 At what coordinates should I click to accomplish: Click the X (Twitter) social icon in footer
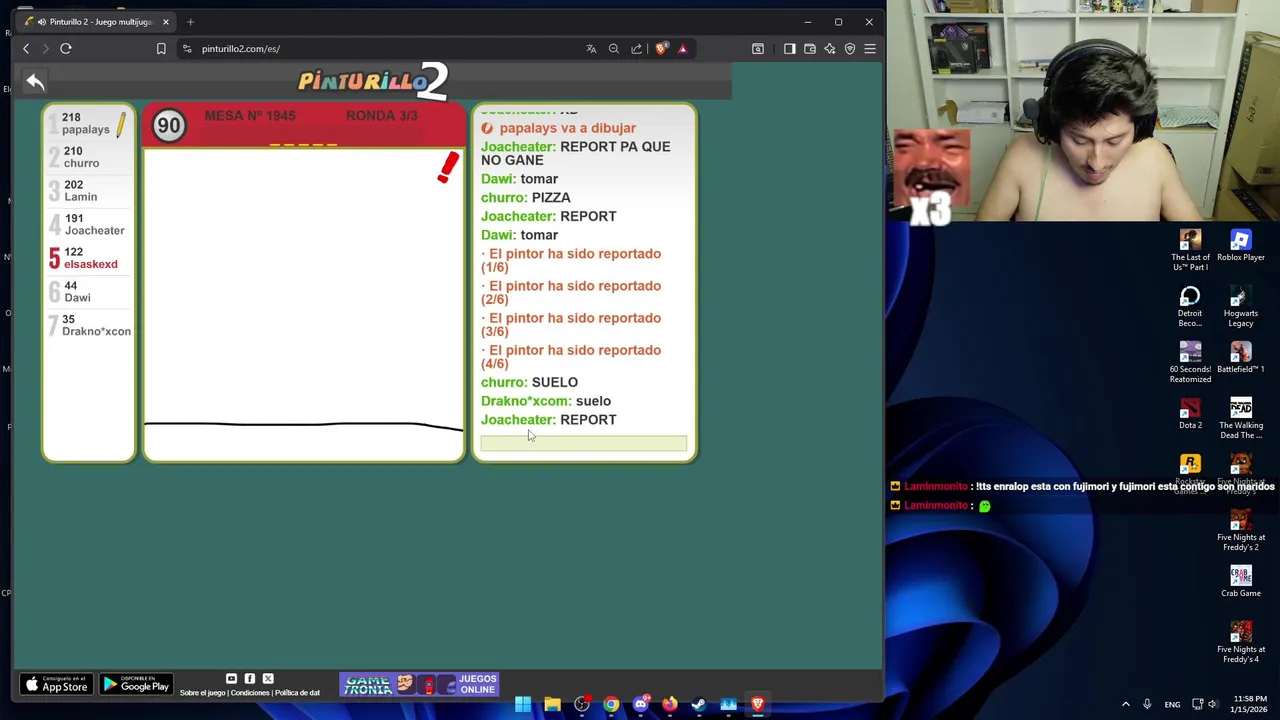point(268,679)
